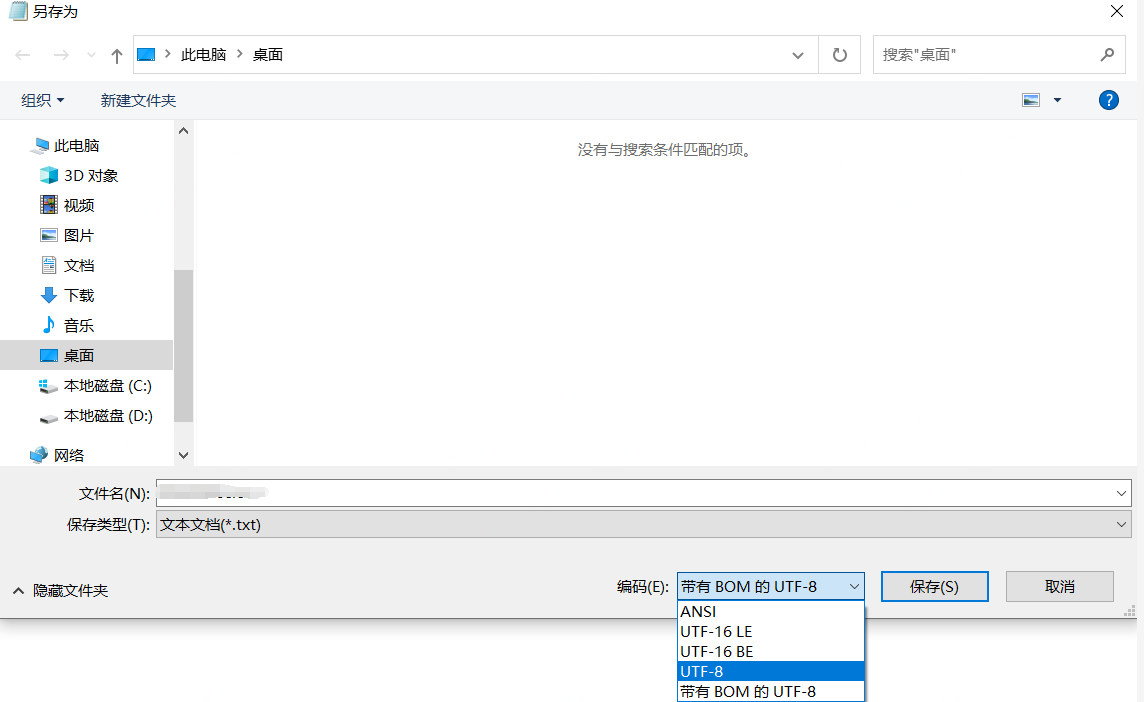Image resolution: width=1144 pixels, height=702 pixels.
Task: Open the 保存类型 combo box
Action: tap(644, 525)
